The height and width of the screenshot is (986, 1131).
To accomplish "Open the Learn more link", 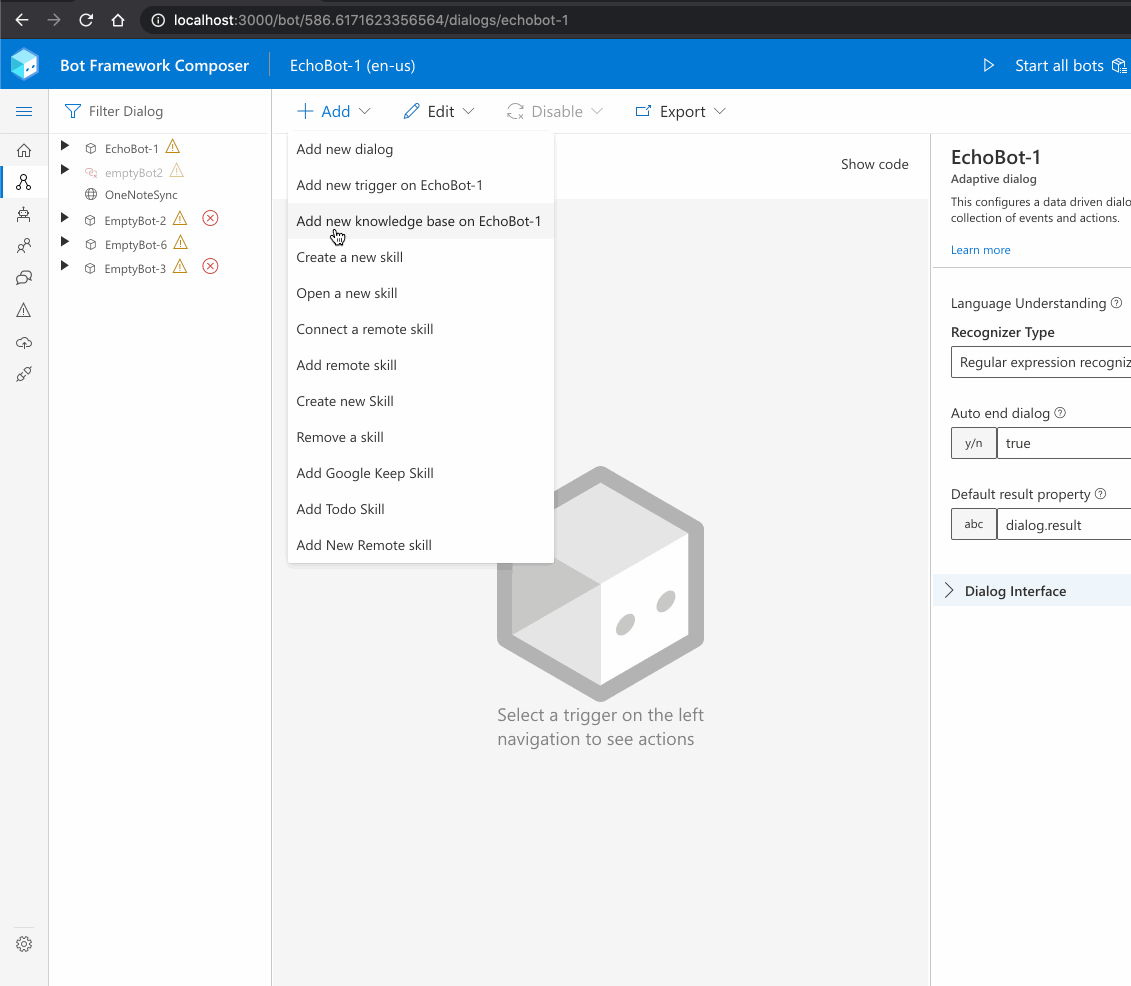I will (980, 250).
